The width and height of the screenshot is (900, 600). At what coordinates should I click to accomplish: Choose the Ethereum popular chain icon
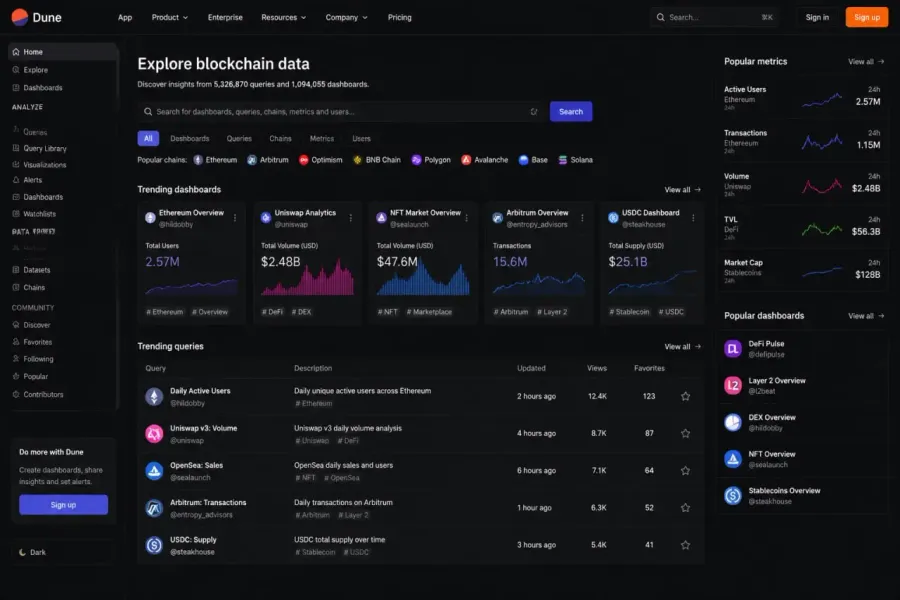[x=198, y=160]
